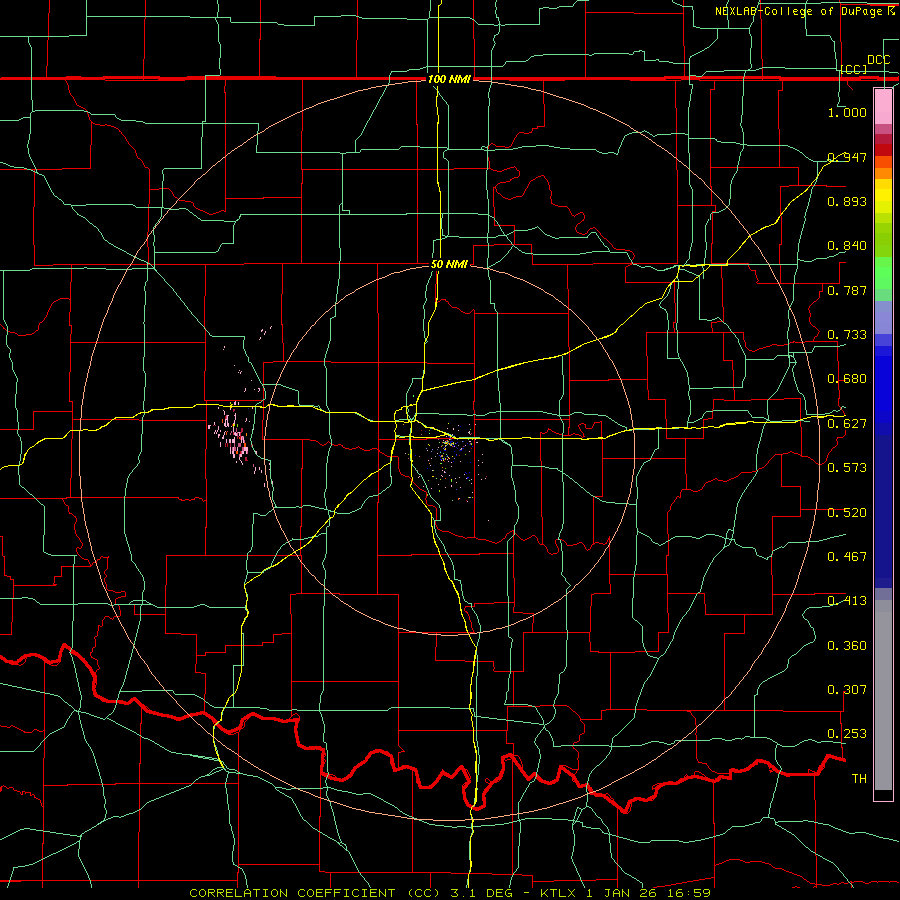The image size is (900, 900).
Task: Select the 0.787 legend value
Action: [847, 290]
